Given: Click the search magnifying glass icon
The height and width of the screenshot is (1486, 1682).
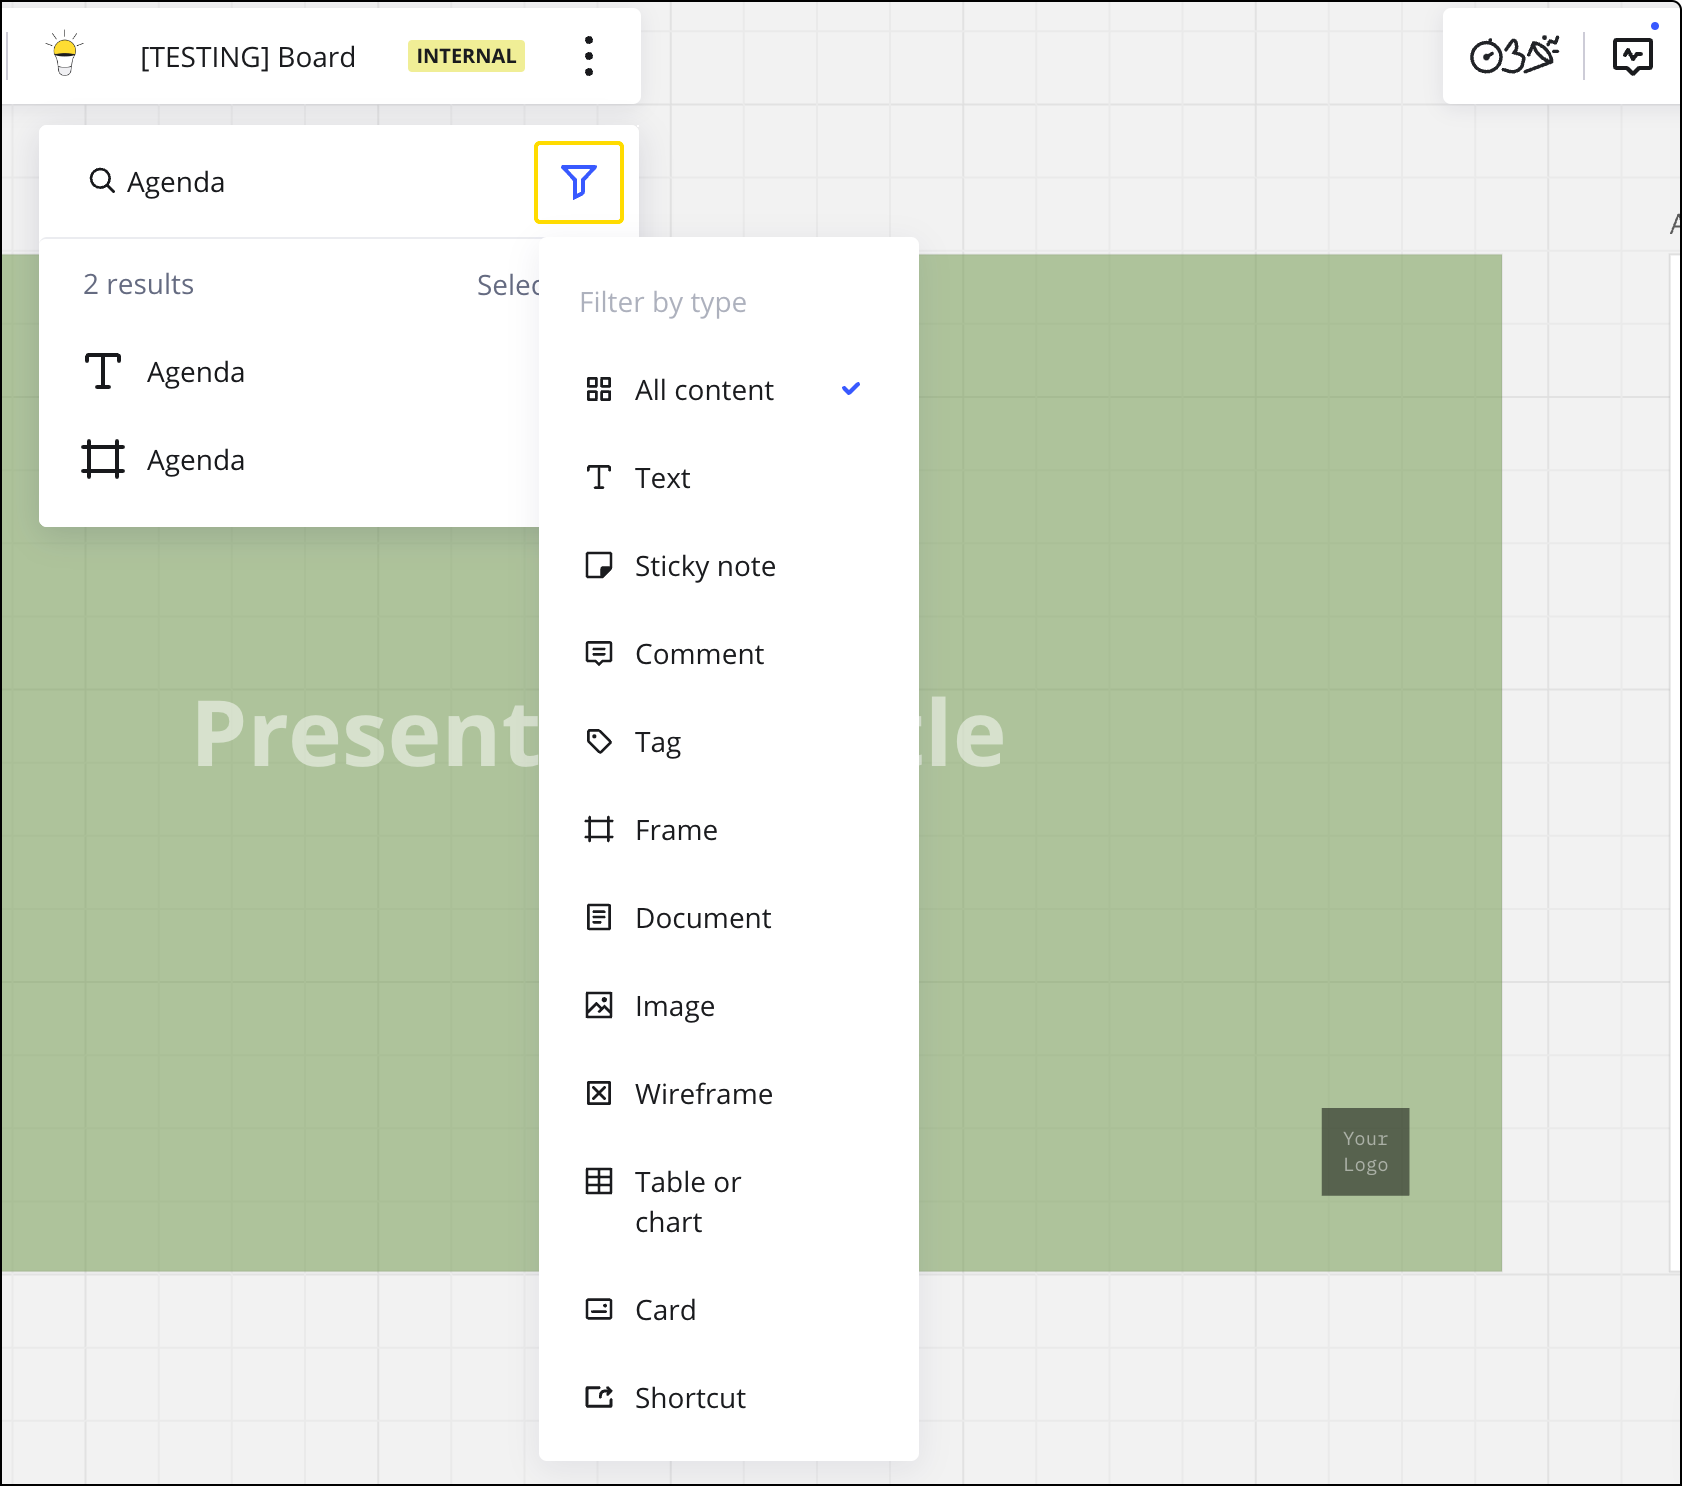Looking at the screenshot, I should click(103, 181).
